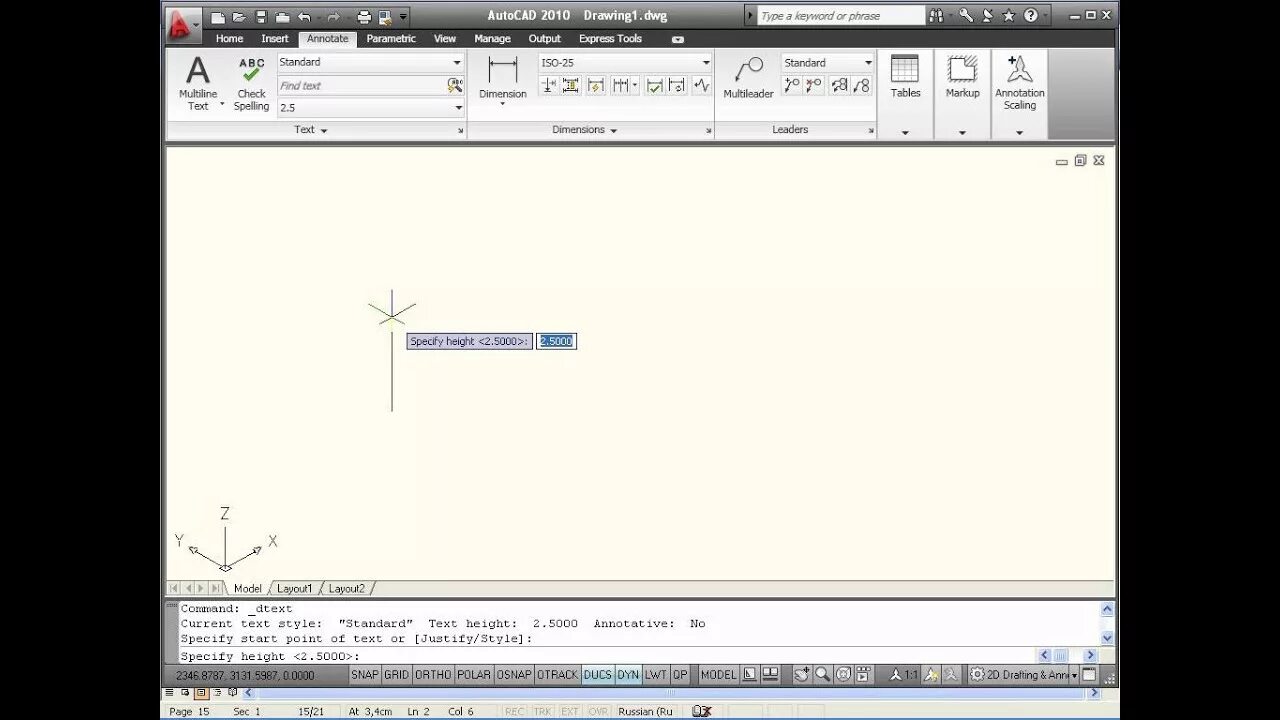Screen dimensions: 1280x720
Task: Click the Zoom magnifier icon in status bar
Action: click(822, 675)
